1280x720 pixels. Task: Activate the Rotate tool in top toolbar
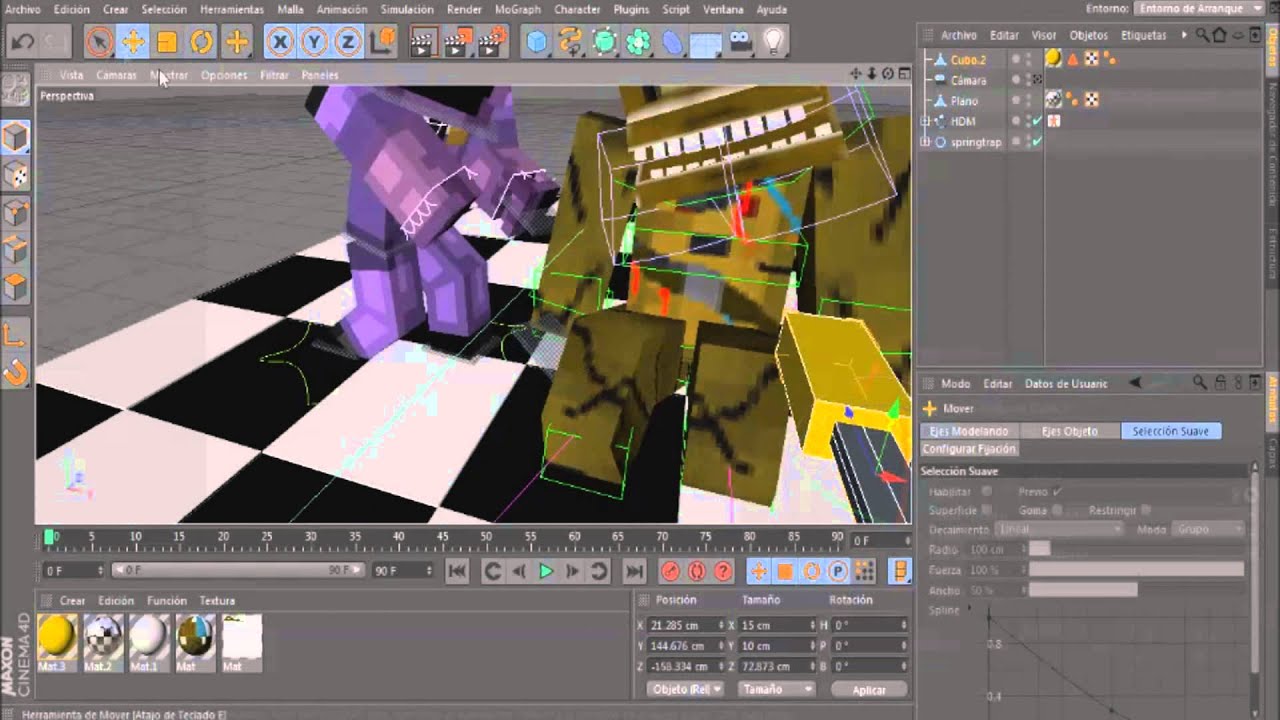click(x=201, y=42)
